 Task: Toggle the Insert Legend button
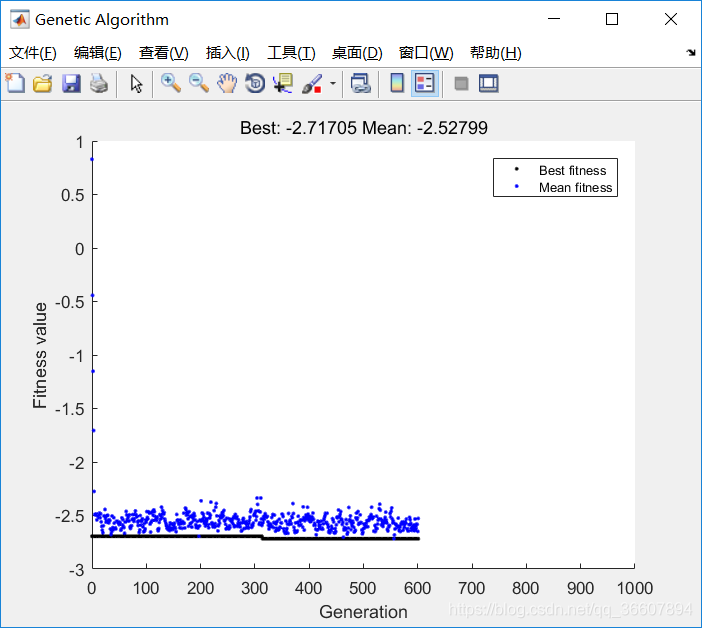click(x=424, y=84)
